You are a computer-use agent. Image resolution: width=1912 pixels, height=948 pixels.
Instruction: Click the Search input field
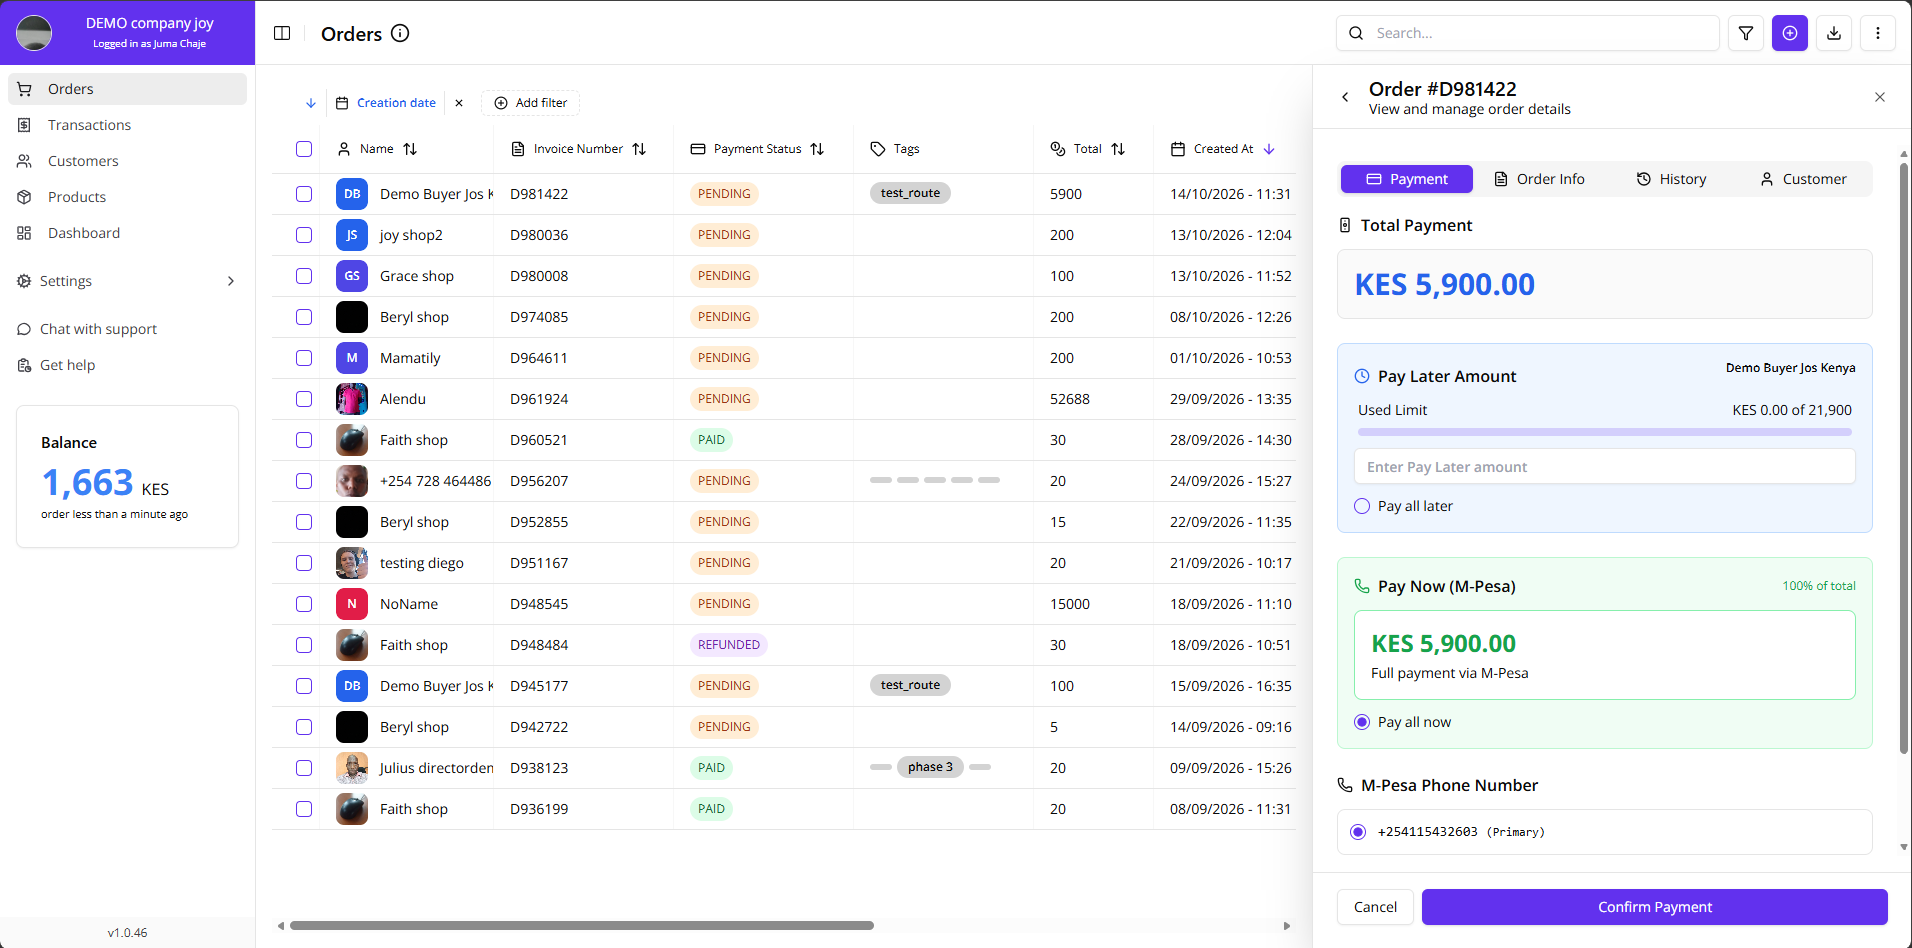pos(1527,33)
